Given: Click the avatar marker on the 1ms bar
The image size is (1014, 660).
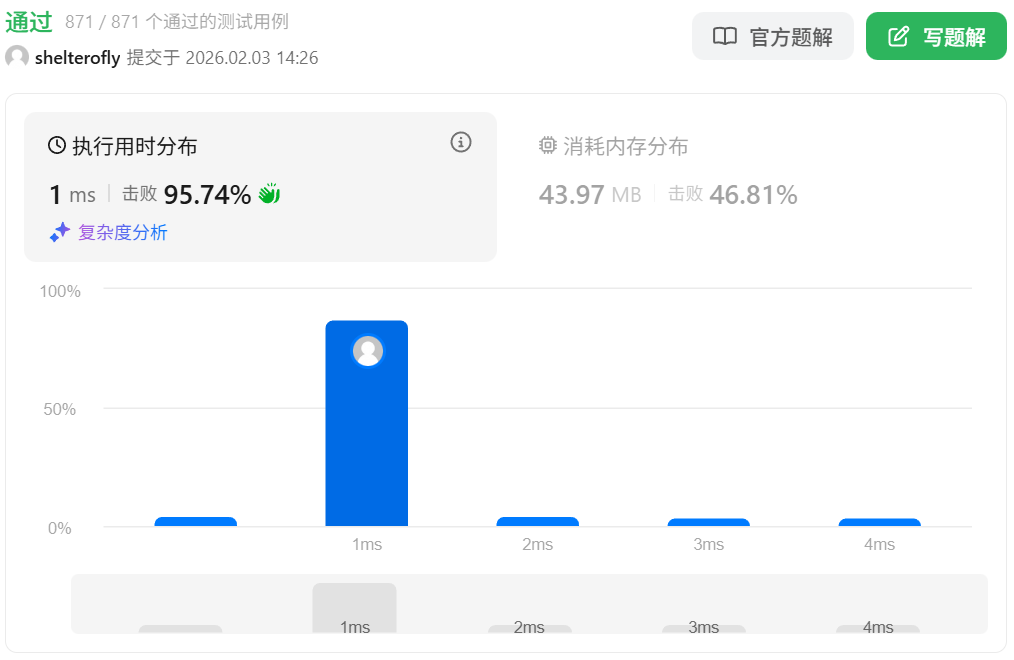Looking at the screenshot, I should click(367, 351).
